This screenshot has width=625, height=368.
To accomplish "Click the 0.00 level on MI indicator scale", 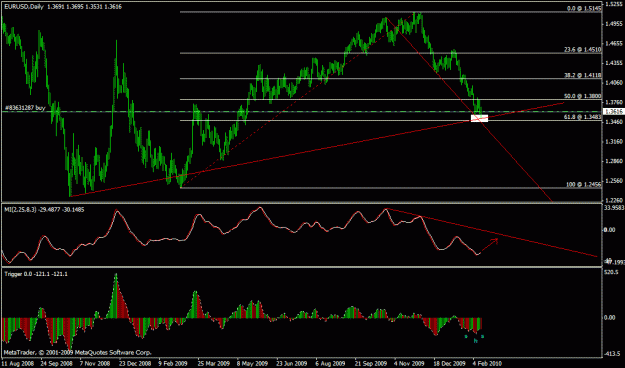I will (x=611, y=230).
